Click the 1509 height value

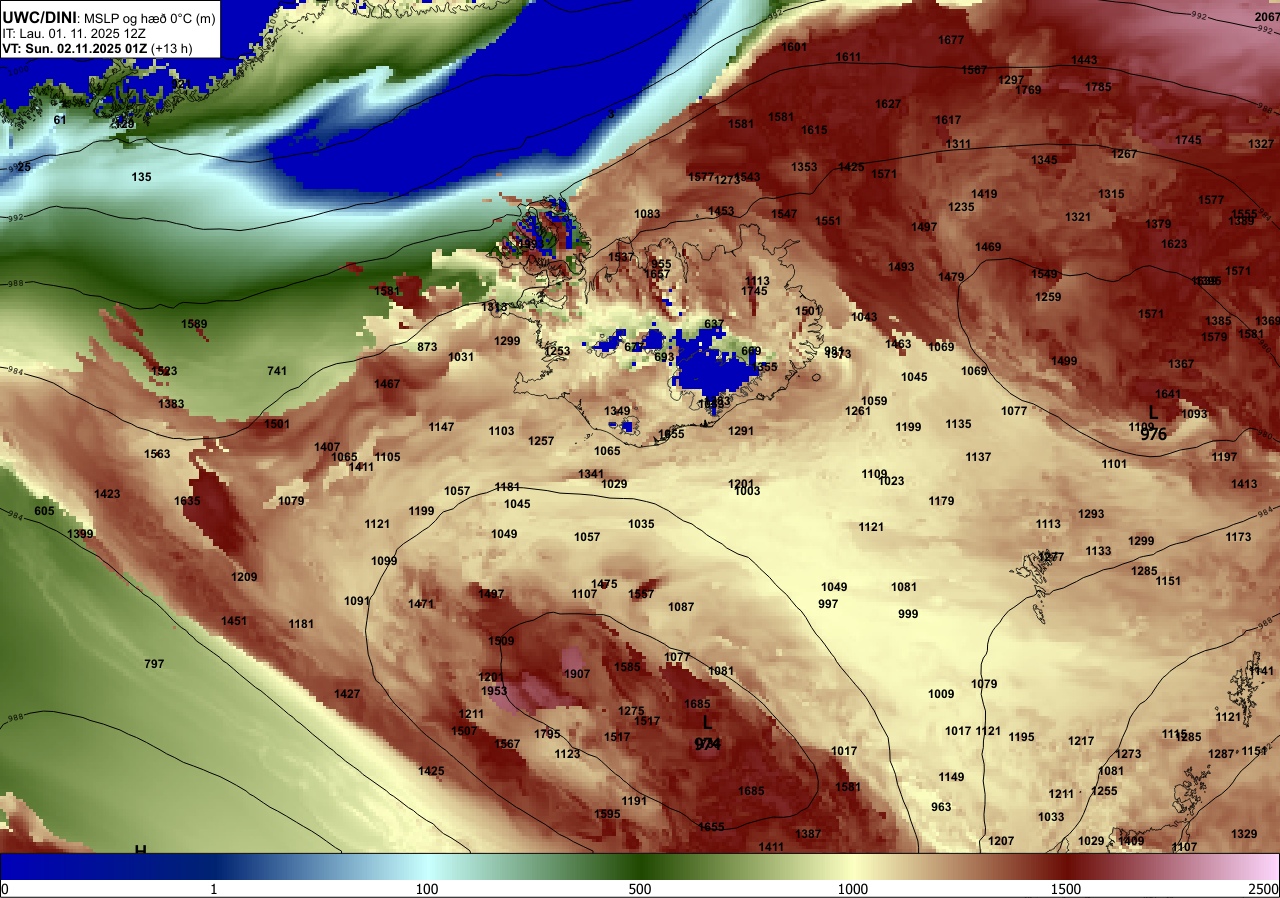pos(501,640)
